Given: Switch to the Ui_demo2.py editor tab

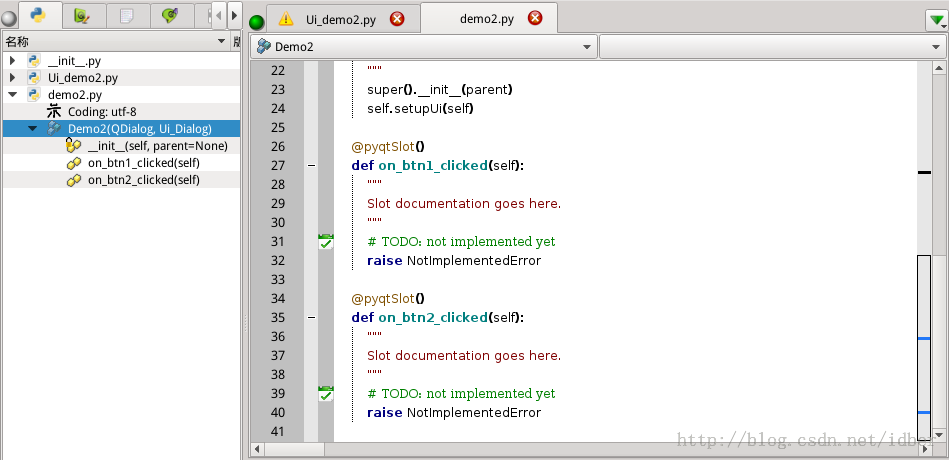Looking at the screenshot, I should coord(341,19).
